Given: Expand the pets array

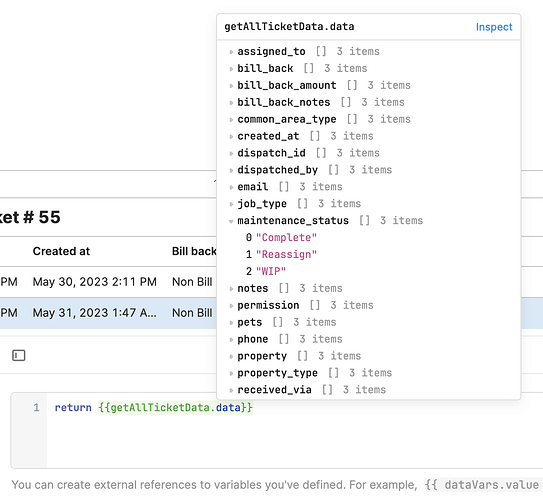Looking at the screenshot, I should tap(231, 323).
